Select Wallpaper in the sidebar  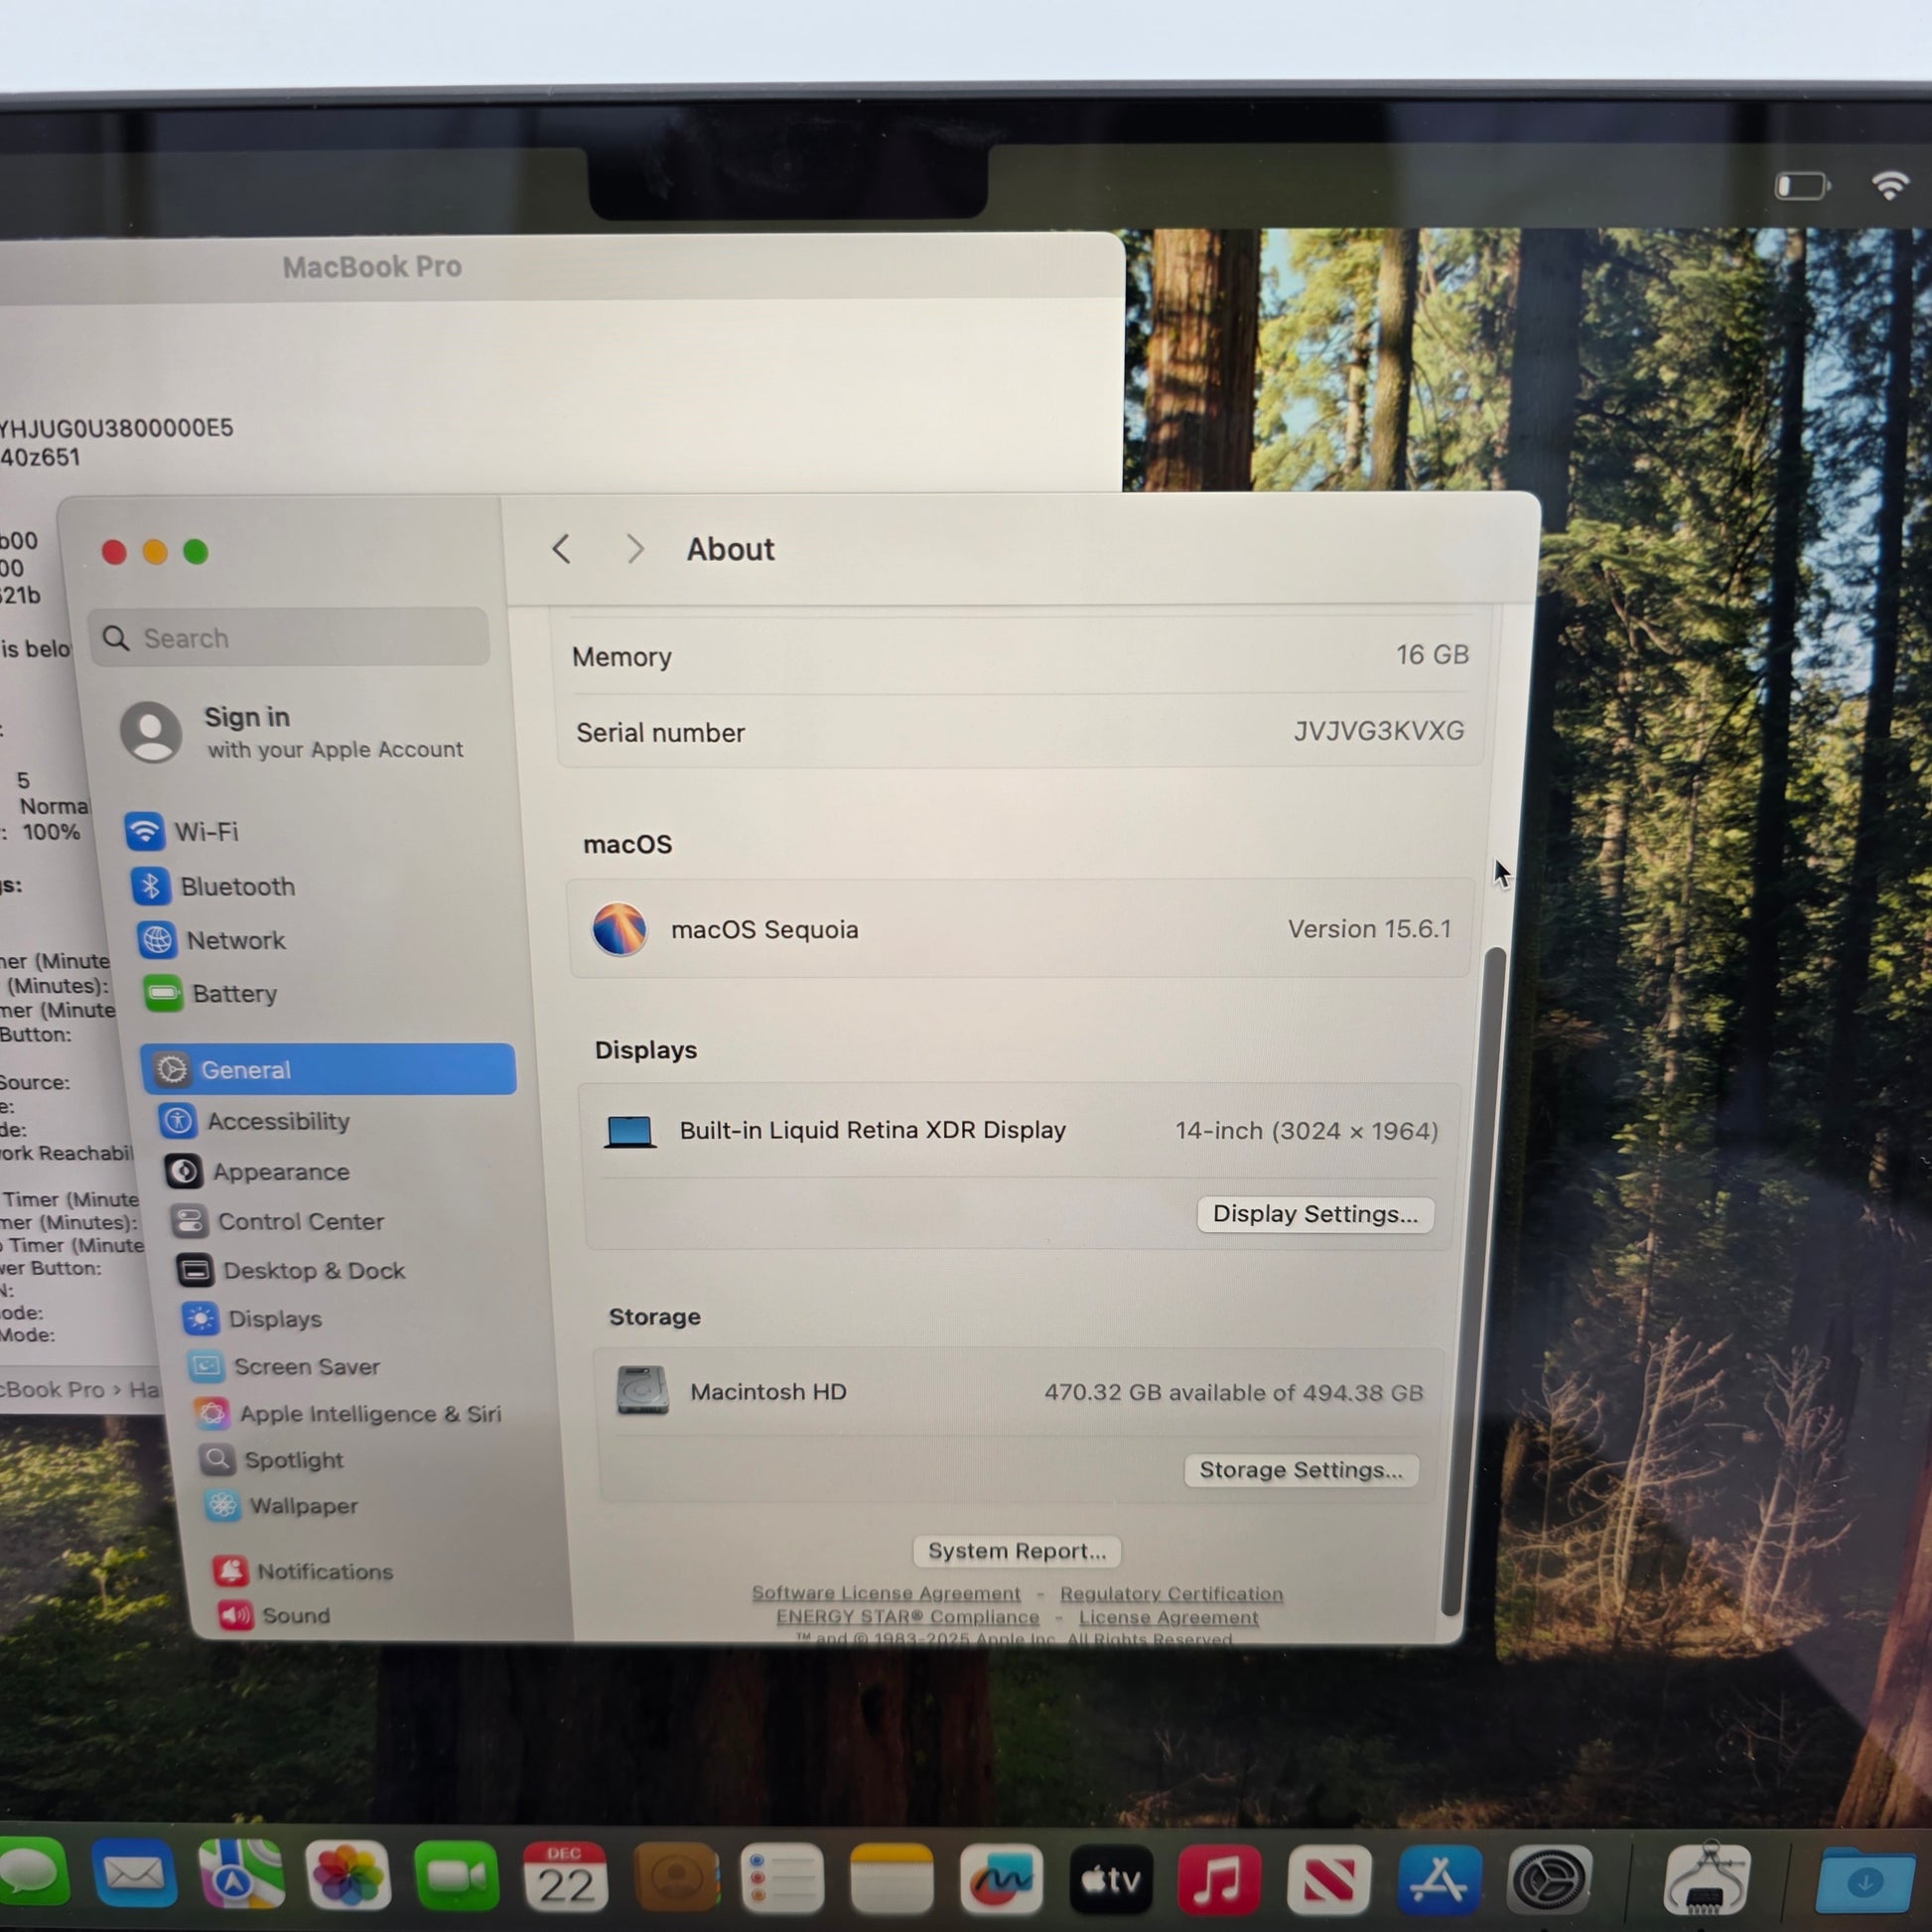click(302, 1506)
